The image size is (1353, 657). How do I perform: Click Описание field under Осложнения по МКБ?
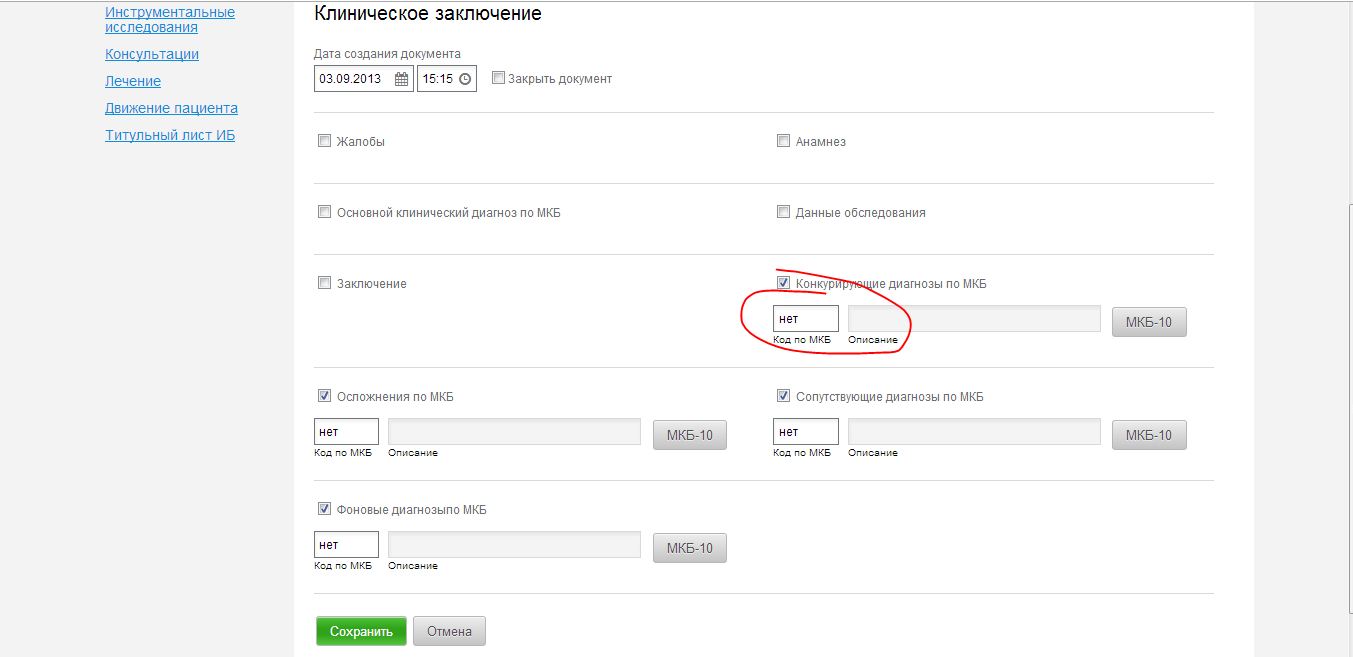pyautogui.click(x=514, y=432)
